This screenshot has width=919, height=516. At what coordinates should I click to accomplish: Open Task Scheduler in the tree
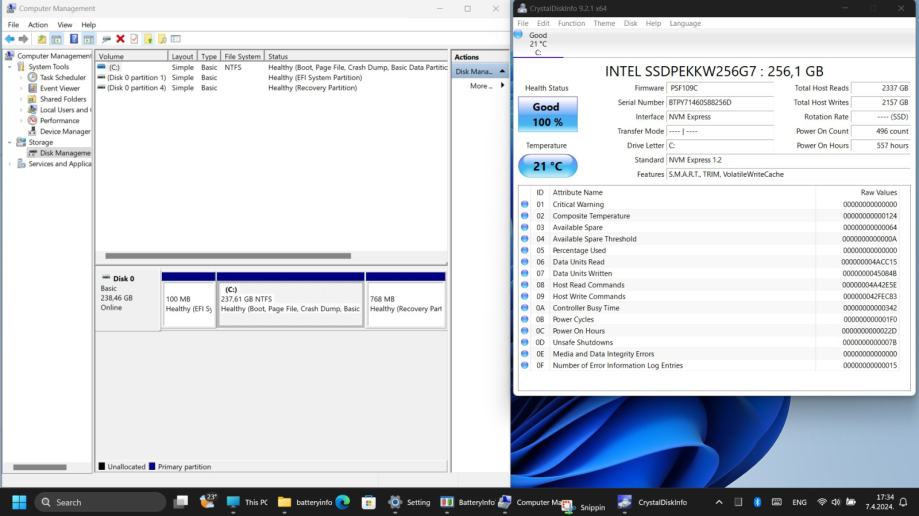click(x=62, y=77)
